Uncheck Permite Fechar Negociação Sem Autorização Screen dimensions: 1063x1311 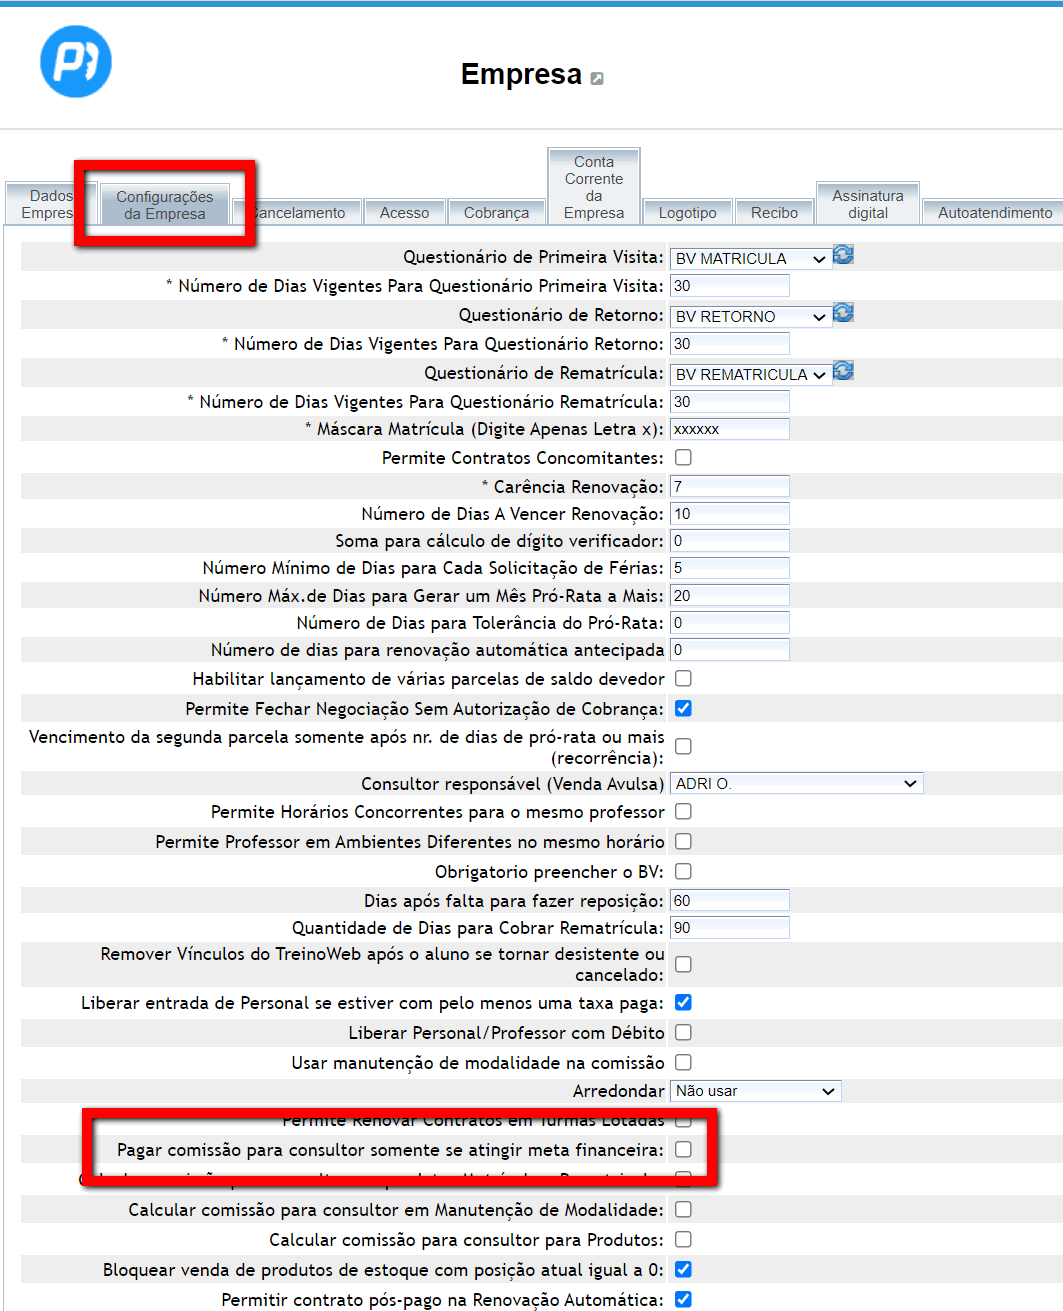[683, 709]
